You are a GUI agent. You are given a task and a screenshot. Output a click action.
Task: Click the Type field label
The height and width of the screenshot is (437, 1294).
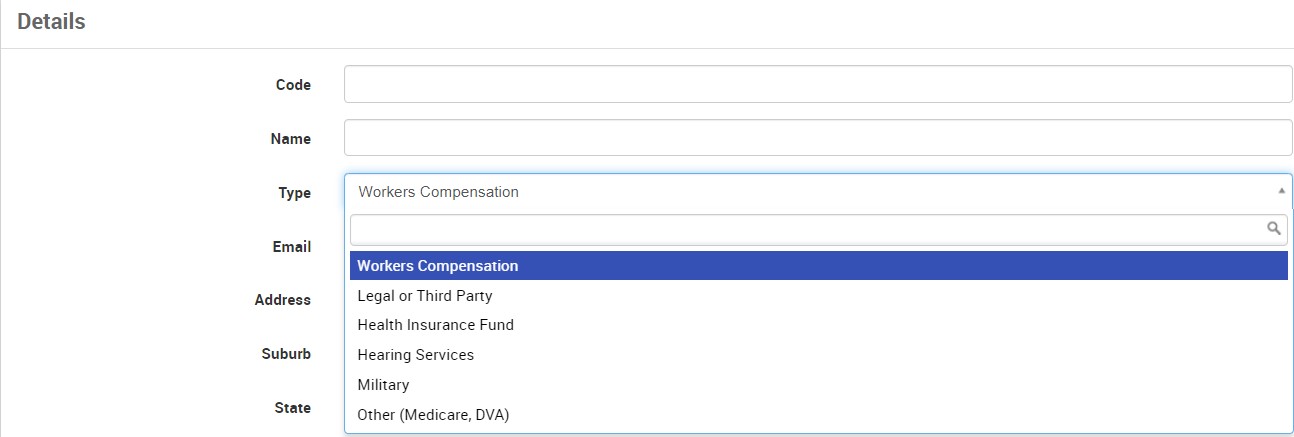click(294, 193)
